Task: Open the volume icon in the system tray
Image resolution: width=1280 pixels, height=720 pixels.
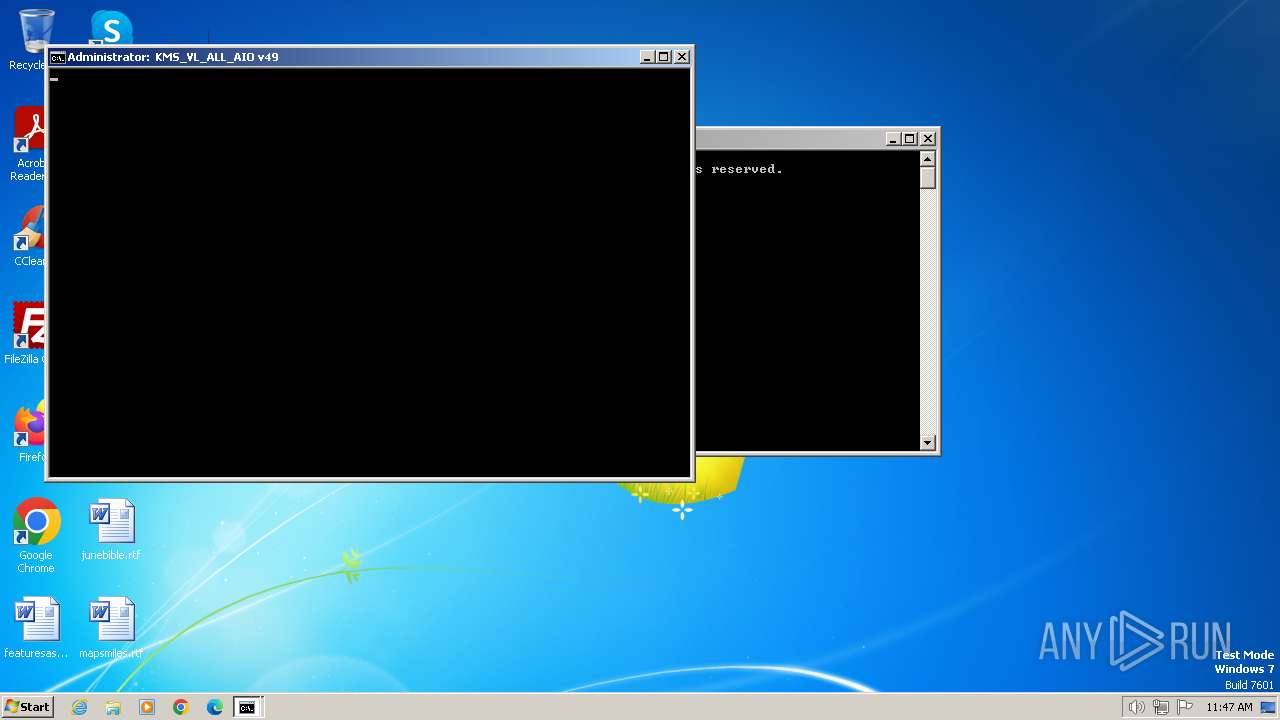Action: tap(1136, 707)
